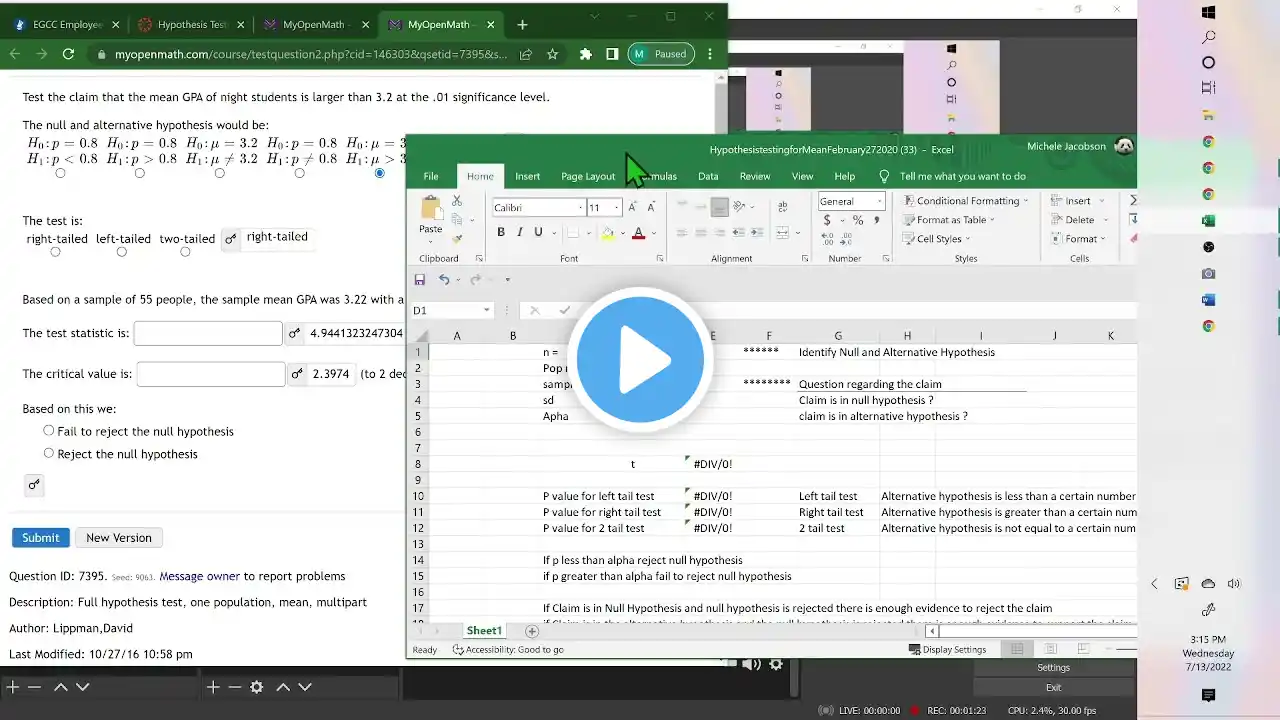1280x720 pixels.
Task: Choose the two-tailed test radio button
Action: click(x=185, y=252)
